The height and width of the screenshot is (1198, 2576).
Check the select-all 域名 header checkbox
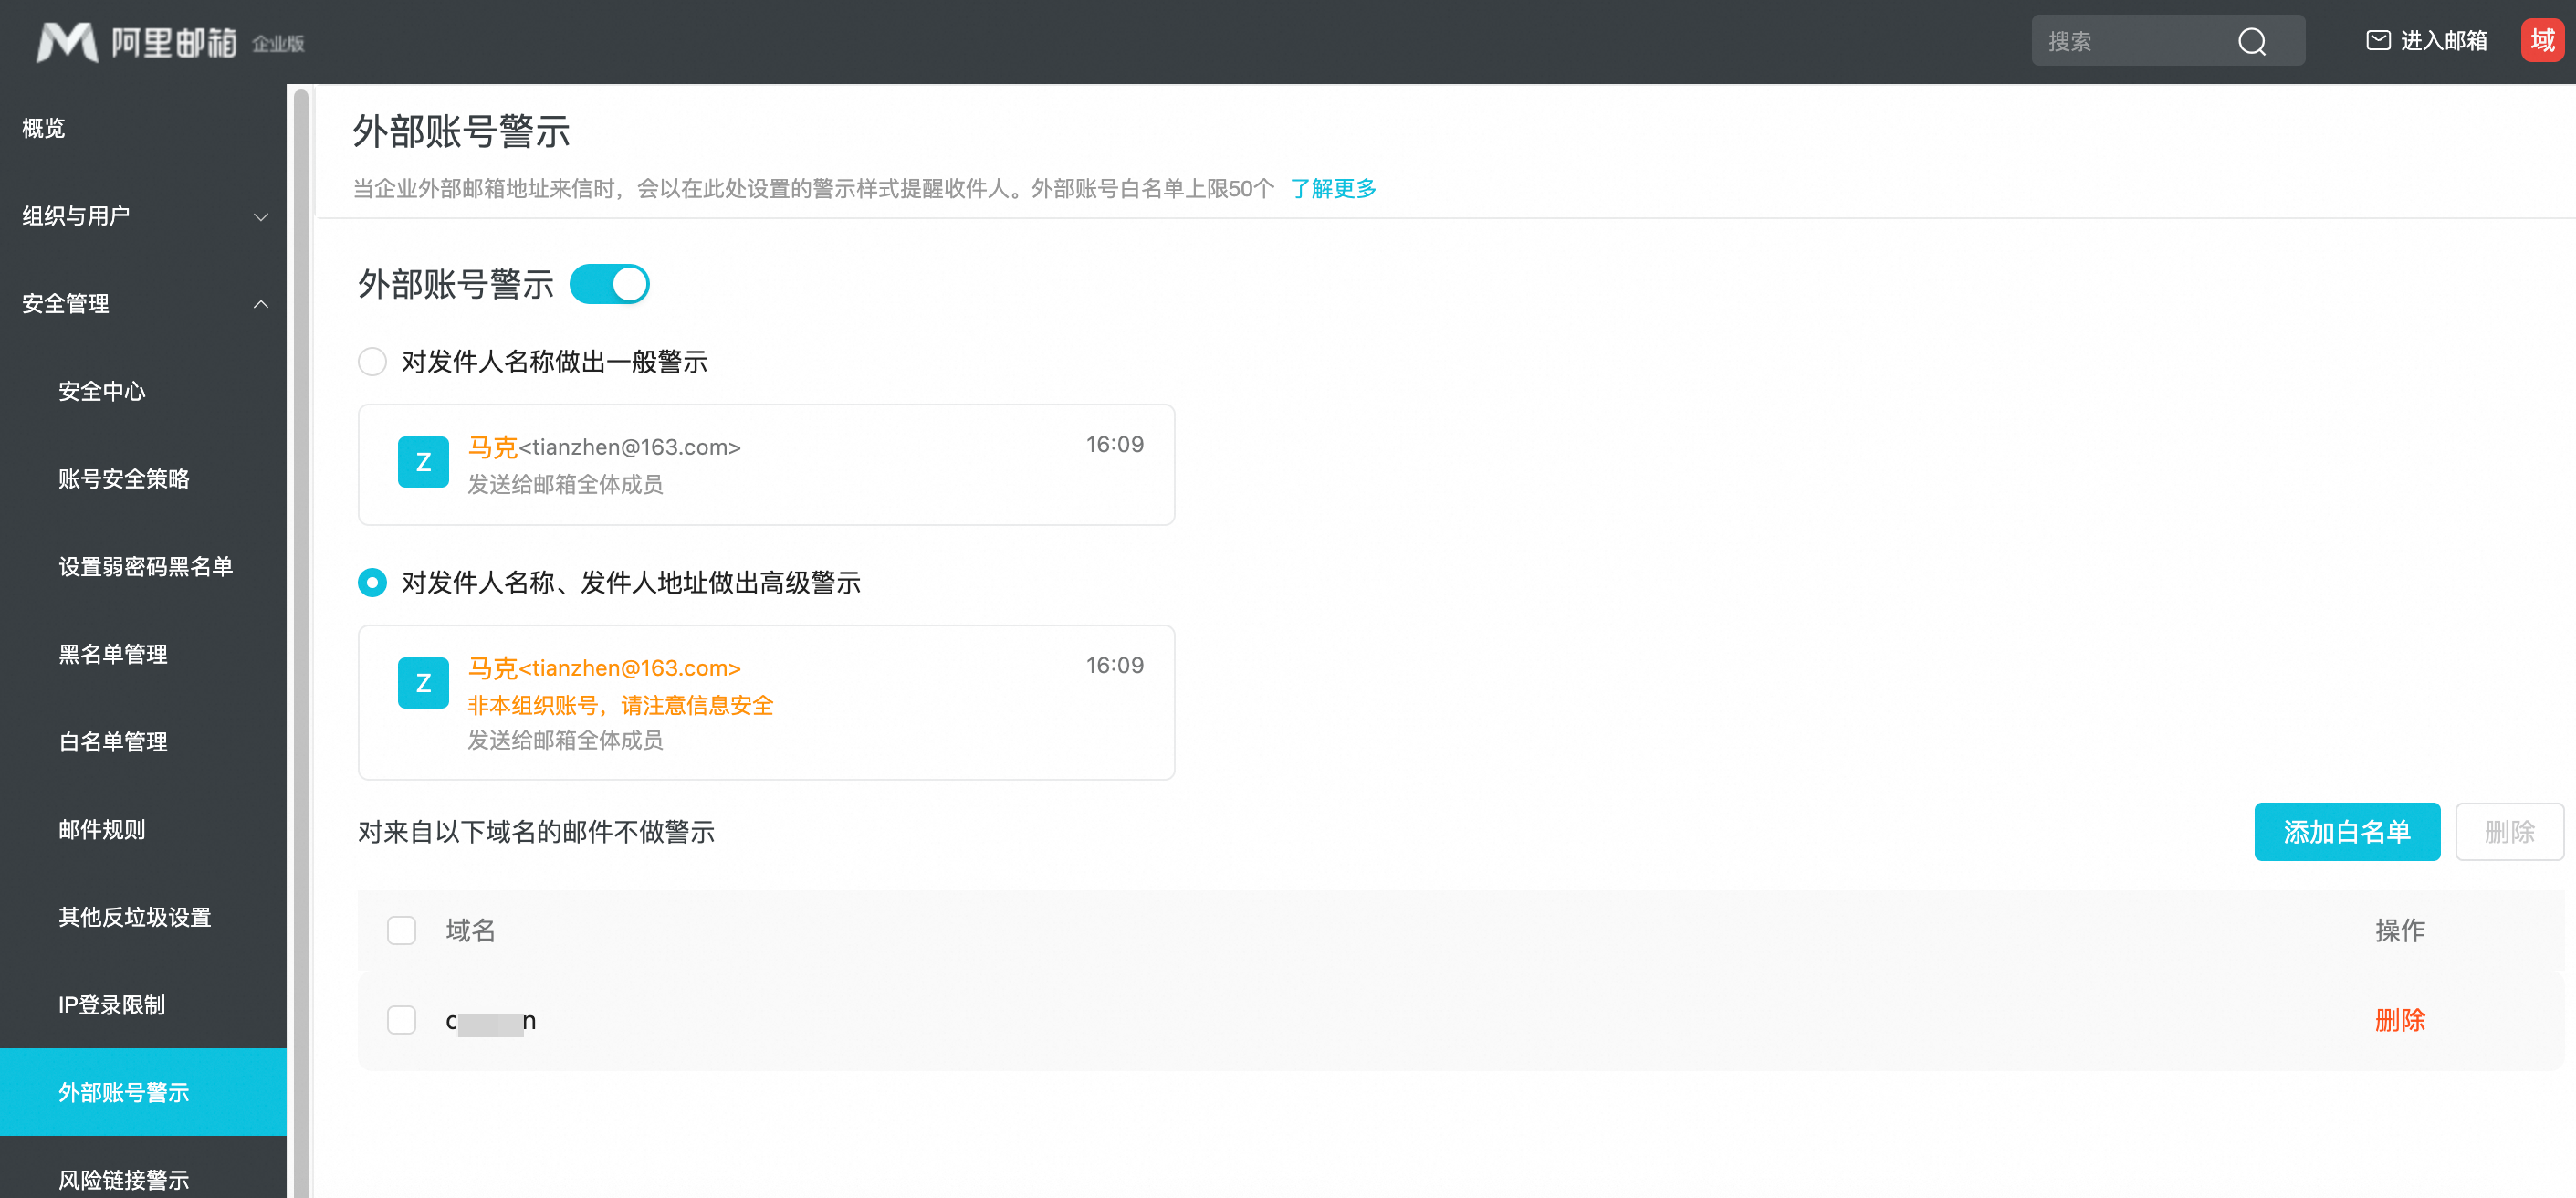pos(401,930)
